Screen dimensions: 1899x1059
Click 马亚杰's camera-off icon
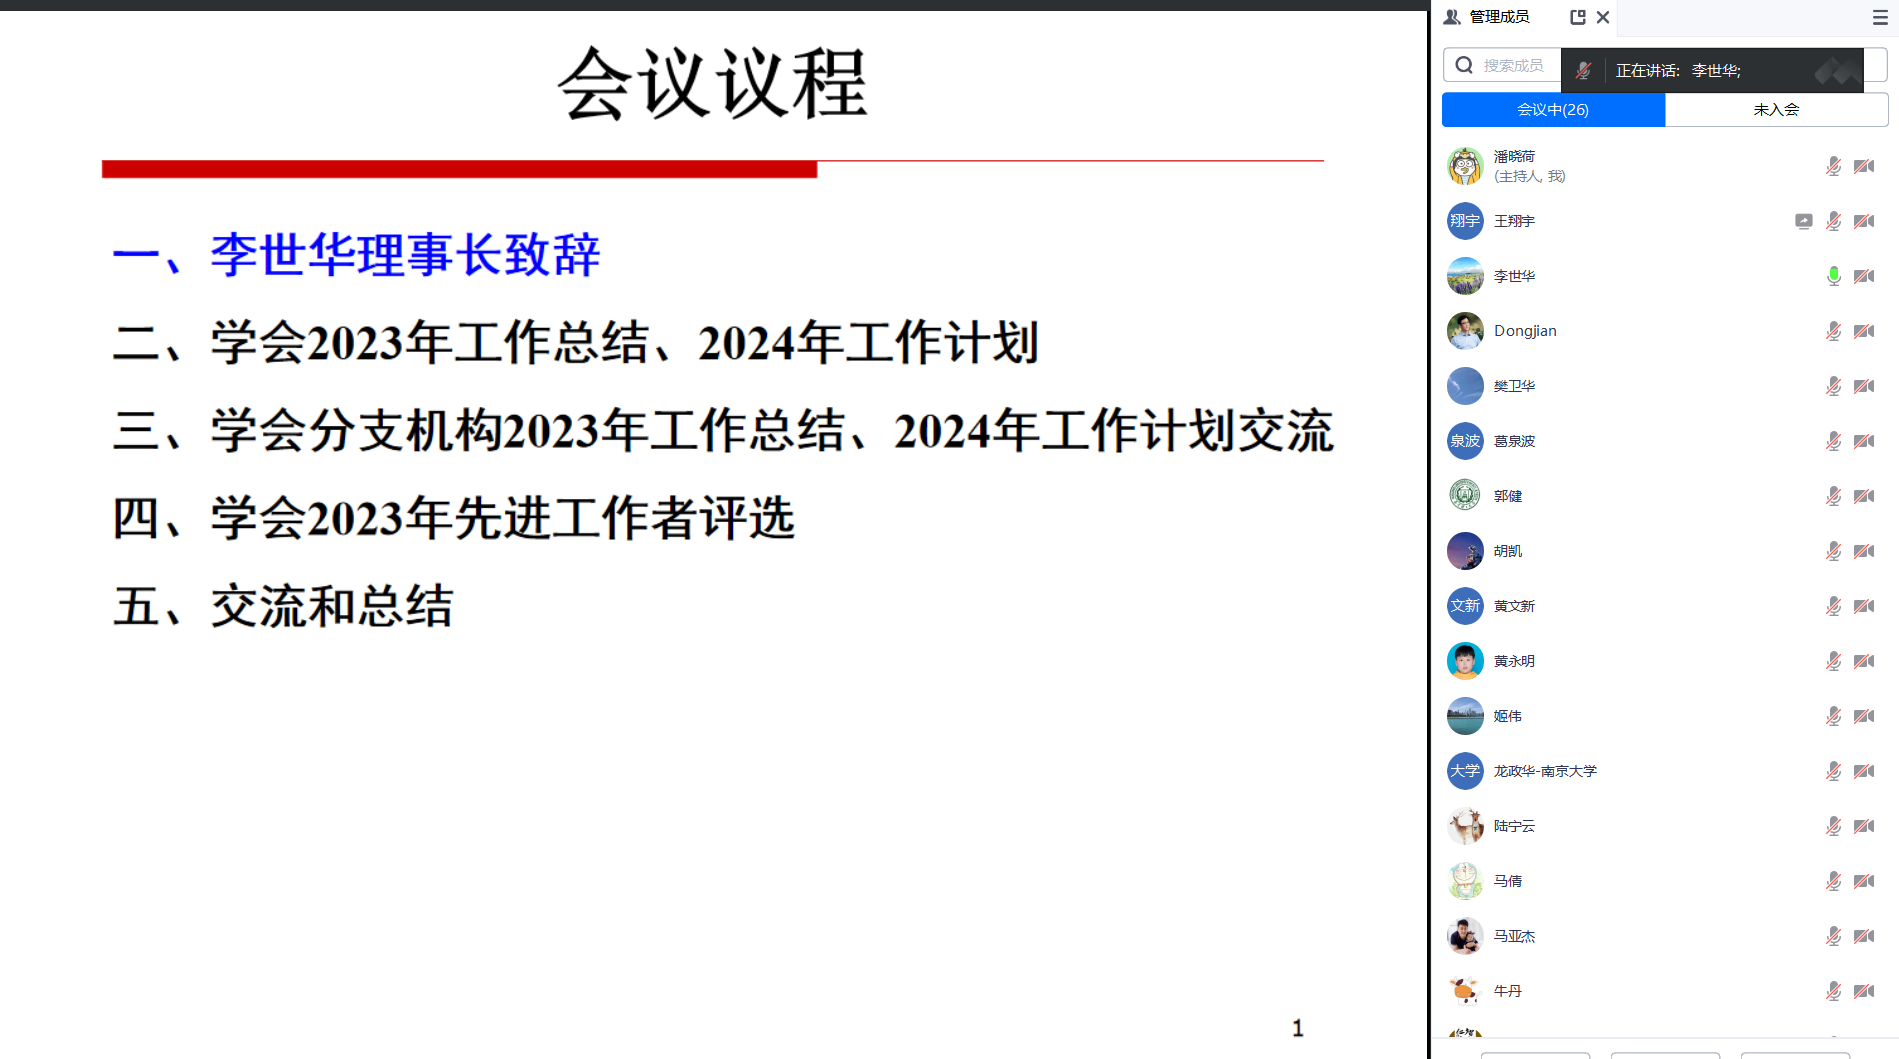click(x=1864, y=936)
